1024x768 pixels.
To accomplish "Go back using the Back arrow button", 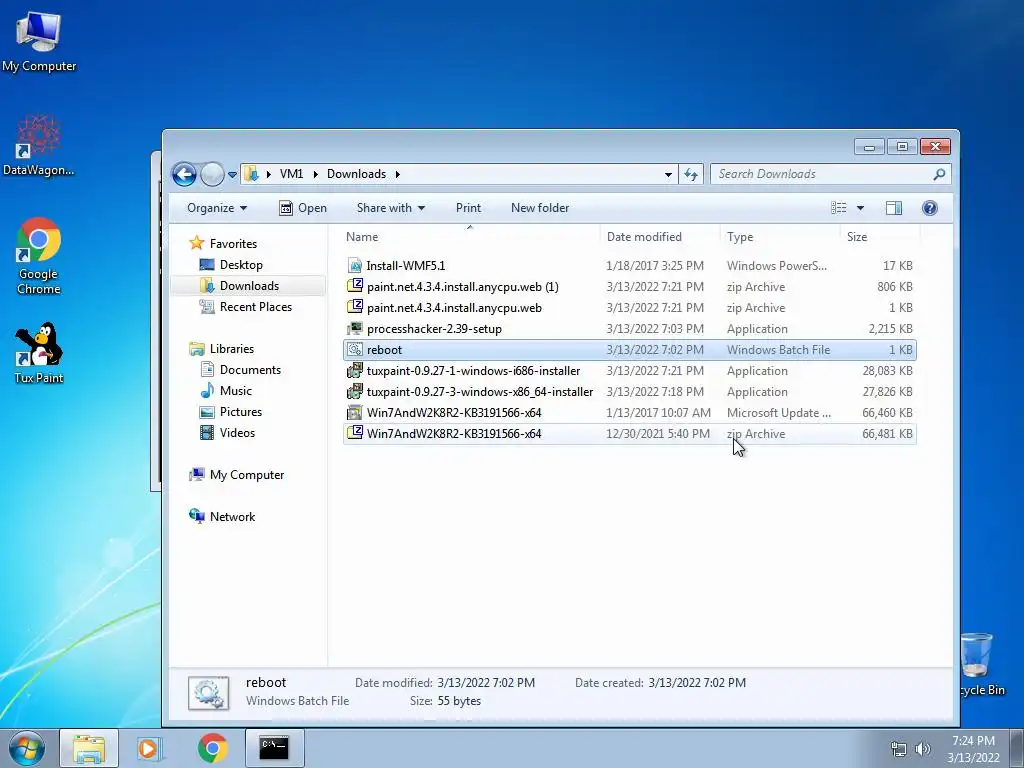I will pyautogui.click(x=184, y=174).
